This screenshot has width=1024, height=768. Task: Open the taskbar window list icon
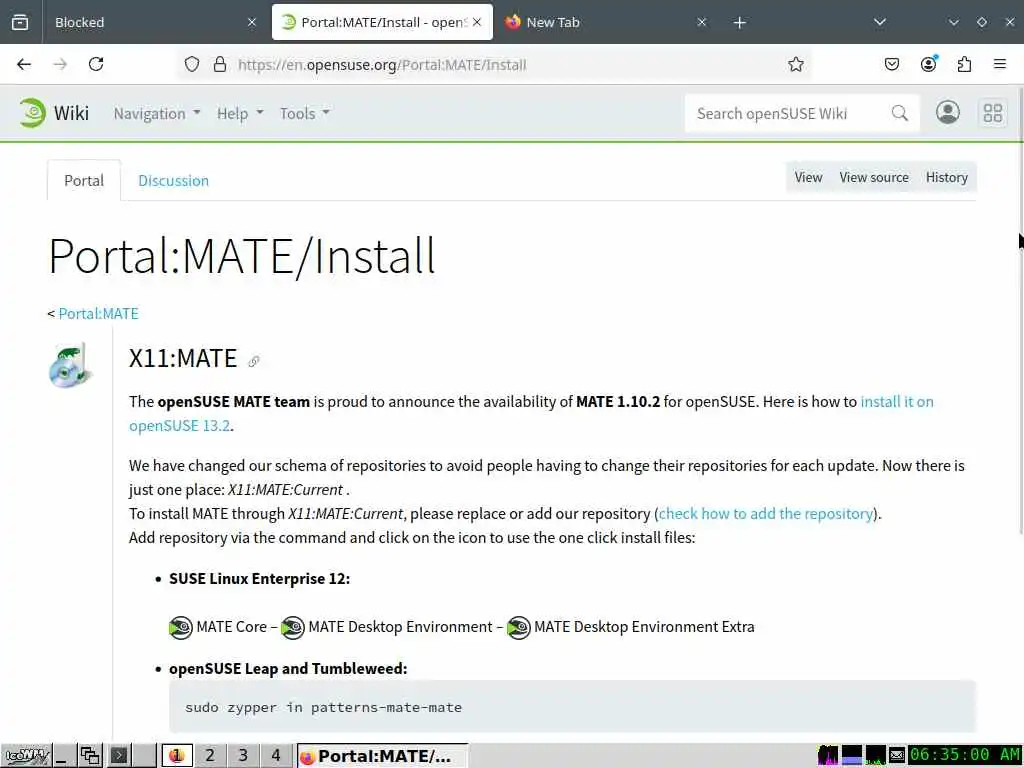click(90, 756)
